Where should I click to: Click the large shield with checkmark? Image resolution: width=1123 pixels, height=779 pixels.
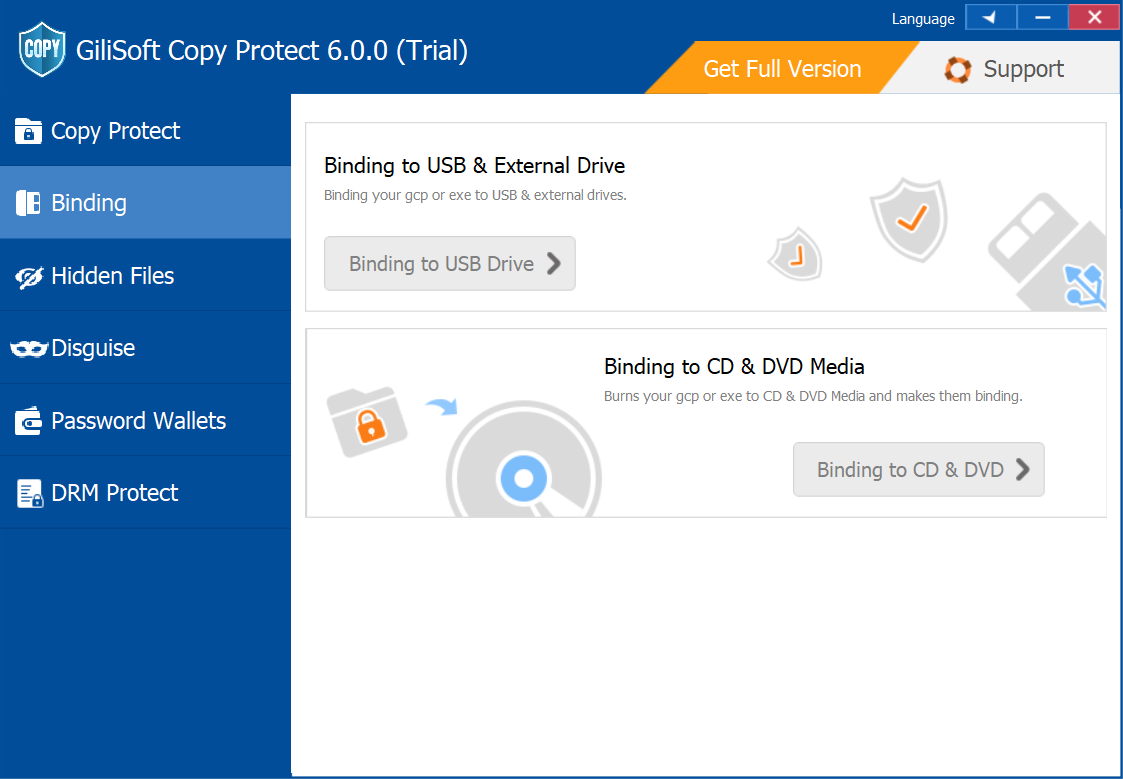click(909, 221)
